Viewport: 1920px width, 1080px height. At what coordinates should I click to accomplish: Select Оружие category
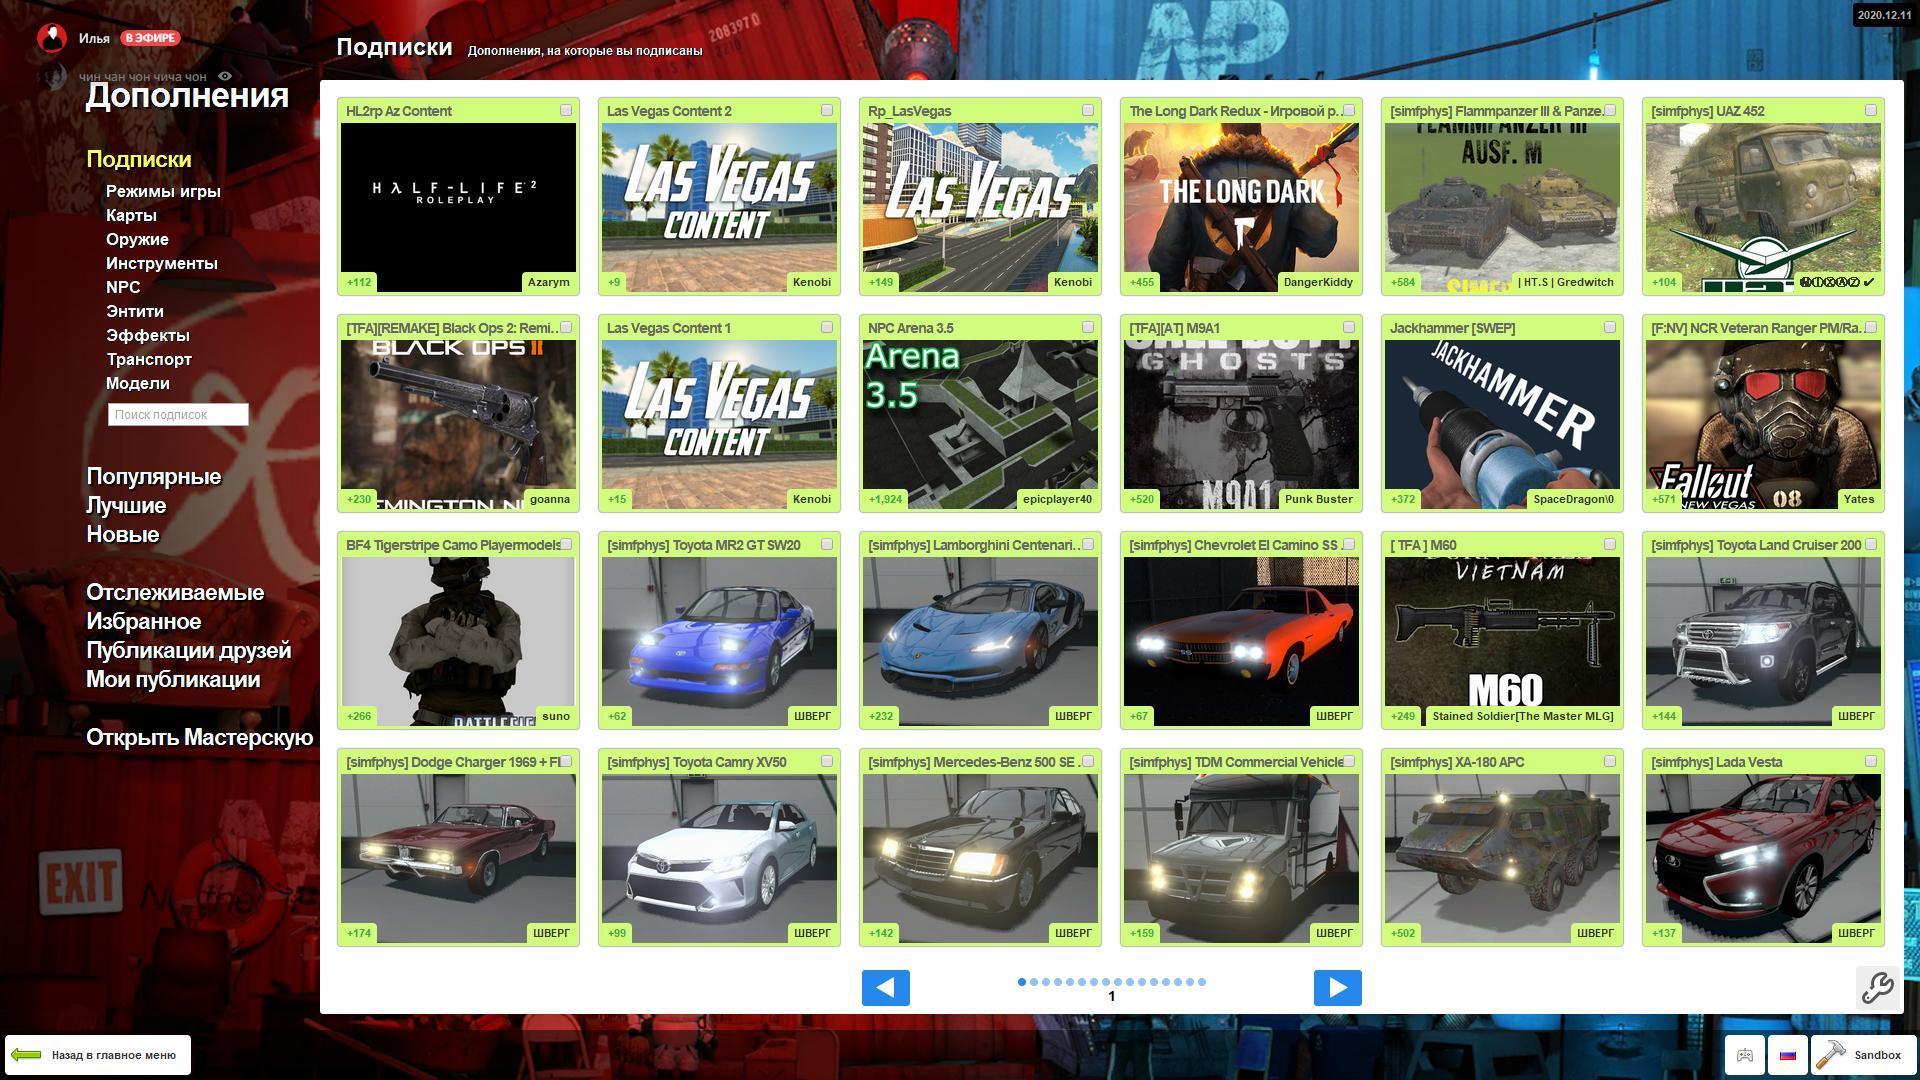137,239
